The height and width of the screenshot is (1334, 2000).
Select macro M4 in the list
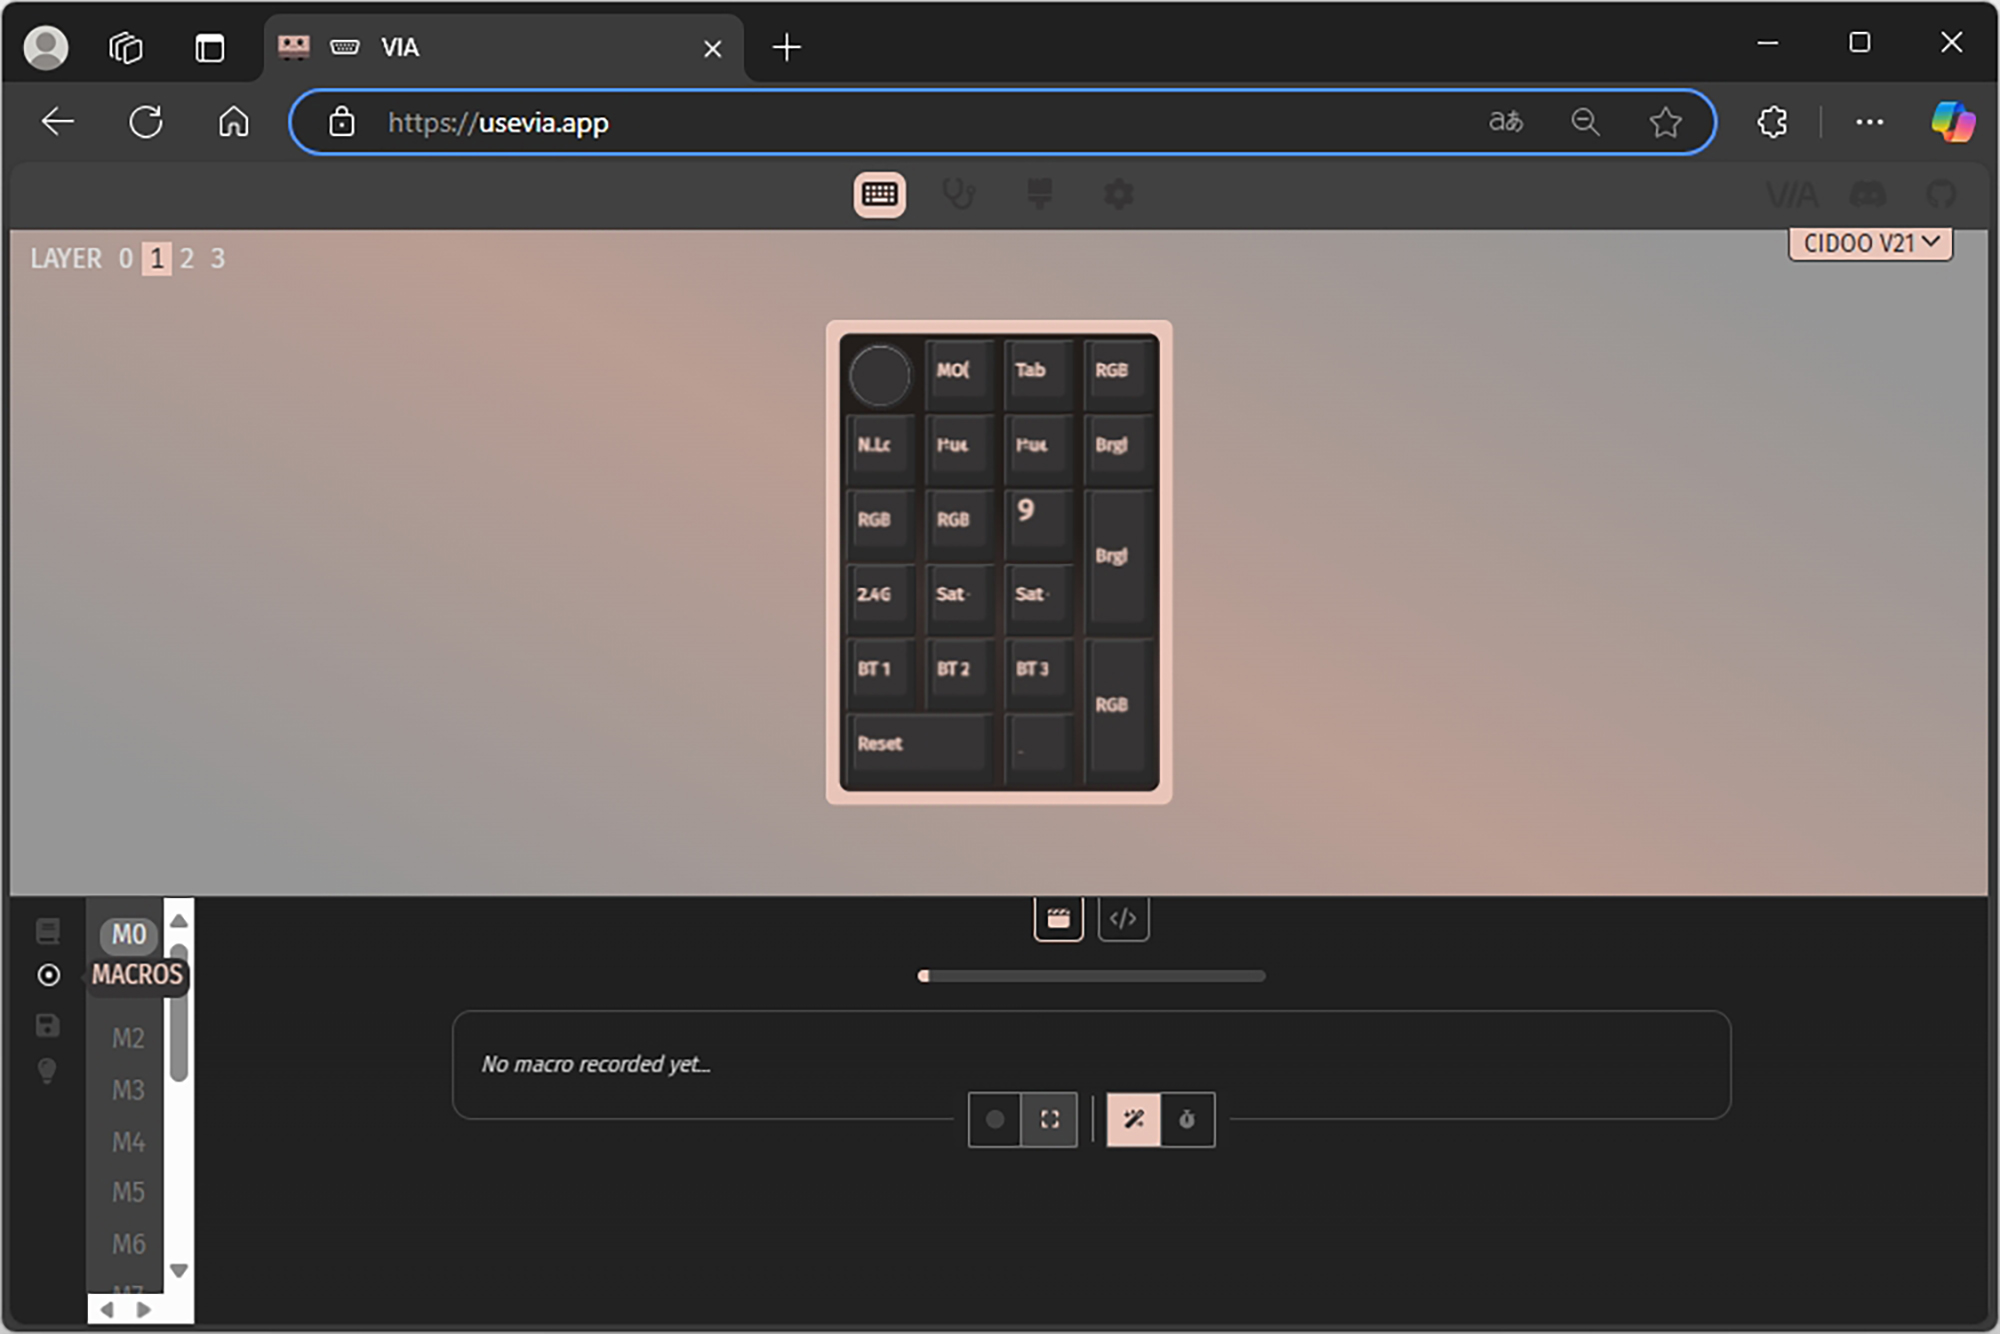[128, 1141]
